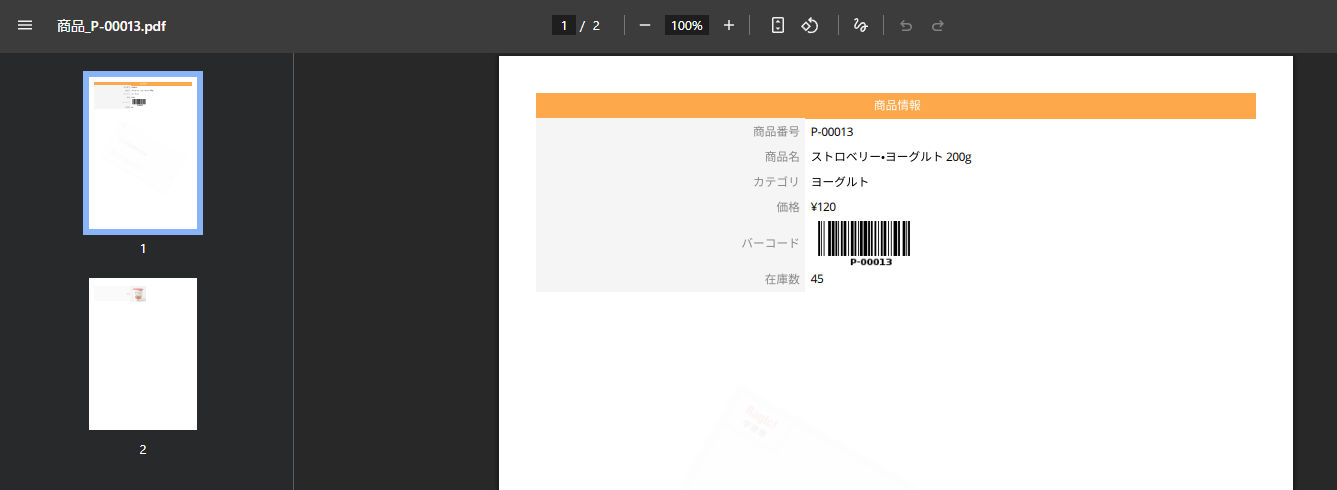1337x490 pixels.
Task: Rotate the document counterclockwise
Action: click(x=811, y=25)
